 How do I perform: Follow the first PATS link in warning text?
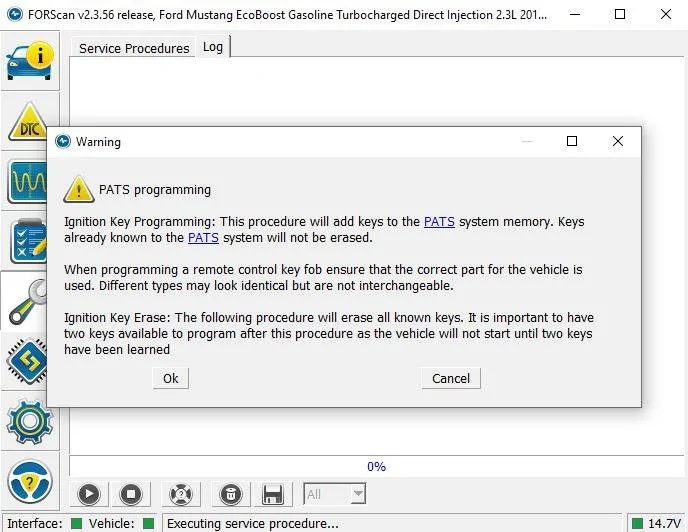[x=439, y=222]
